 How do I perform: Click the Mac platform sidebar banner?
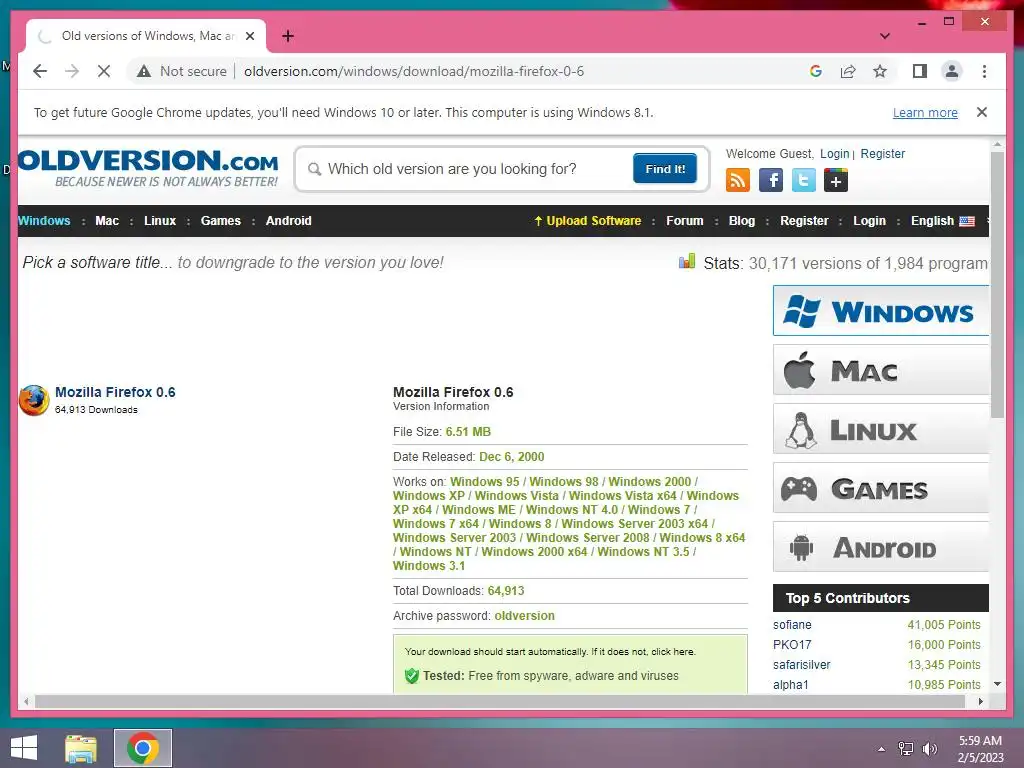pyautogui.click(x=881, y=370)
